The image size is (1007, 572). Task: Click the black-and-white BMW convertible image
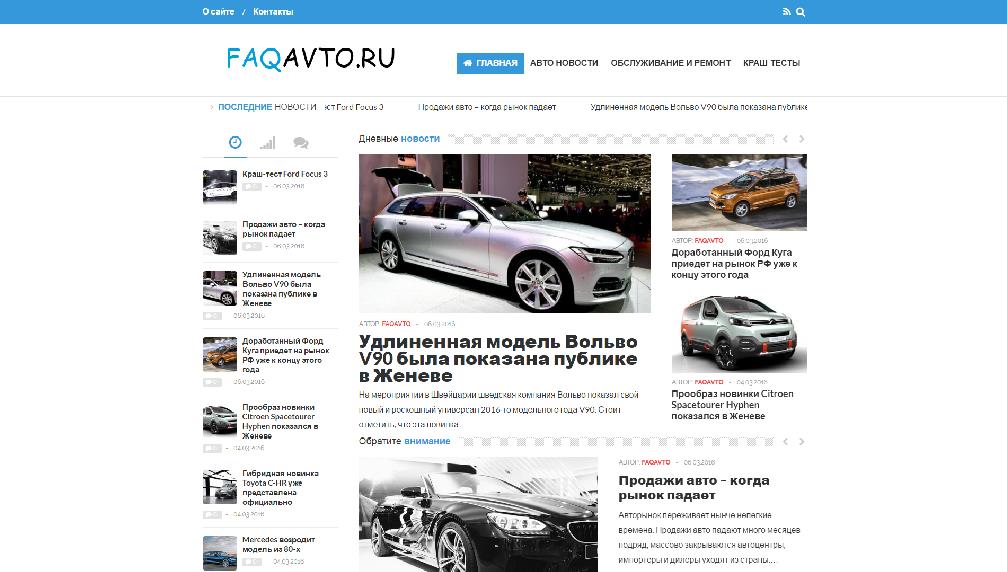coord(478,514)
